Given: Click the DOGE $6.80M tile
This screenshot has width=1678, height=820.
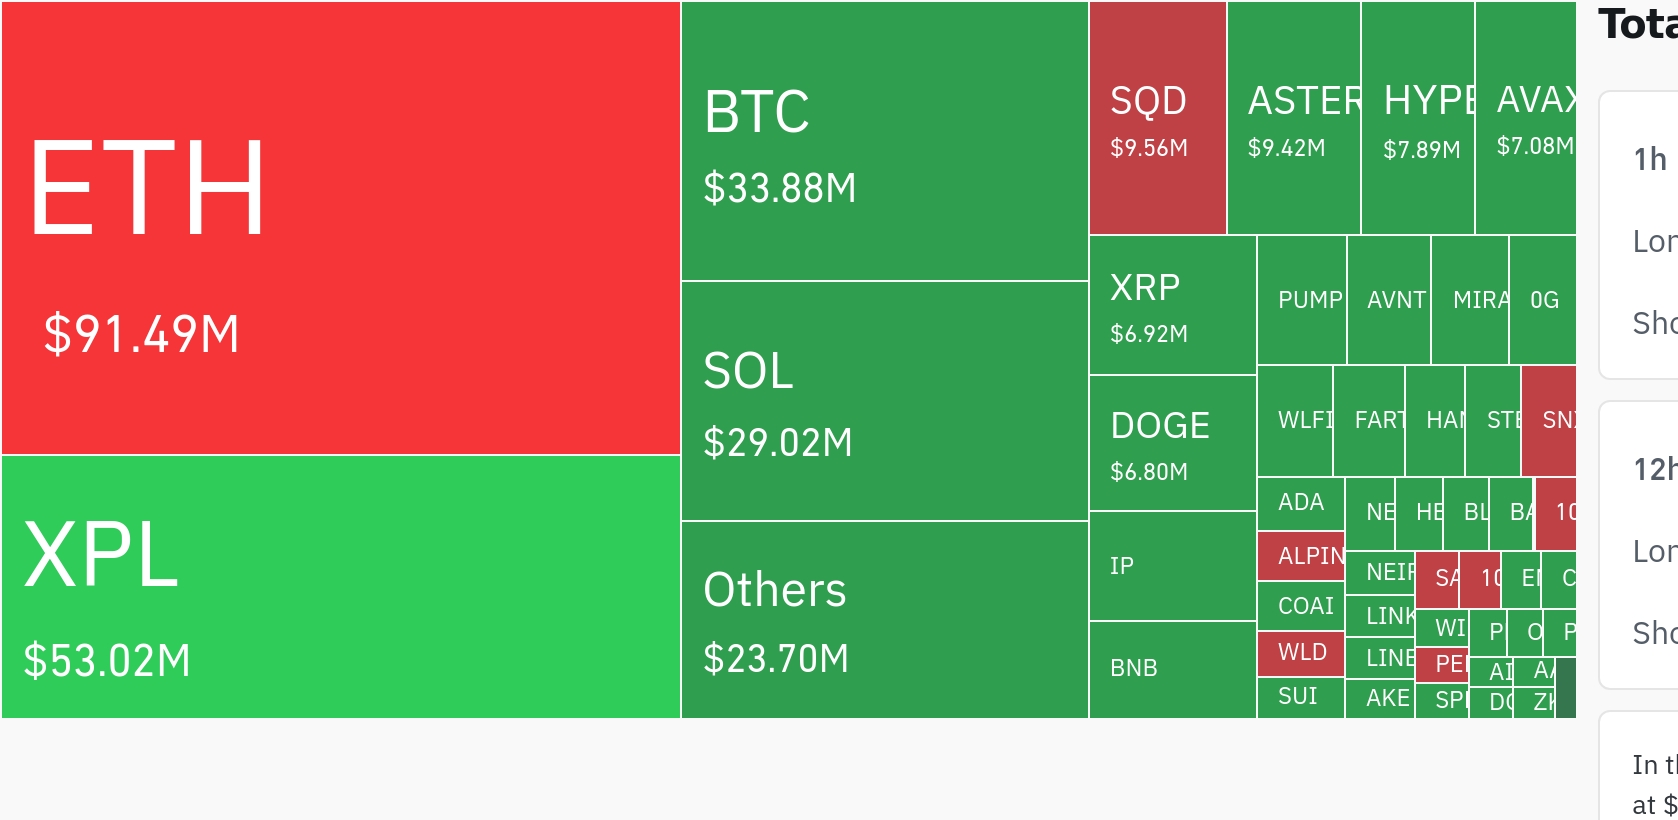Looking at the screenshot, I should coord(1172,443).
